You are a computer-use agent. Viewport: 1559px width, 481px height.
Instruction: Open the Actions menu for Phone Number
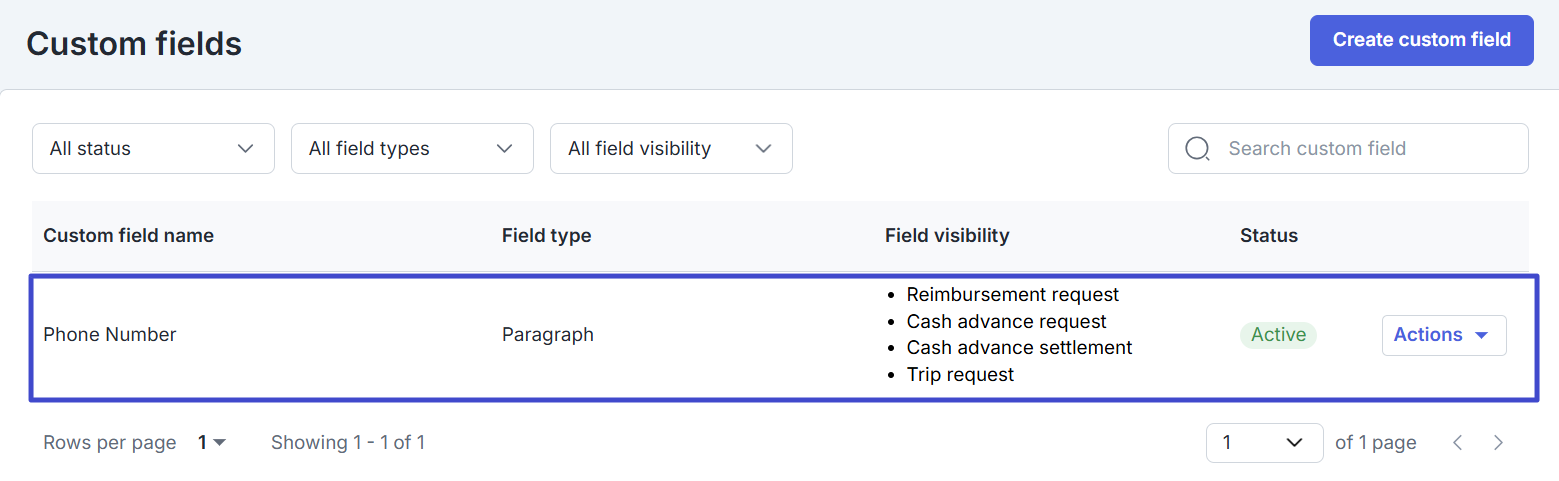tap(1443, 335)
